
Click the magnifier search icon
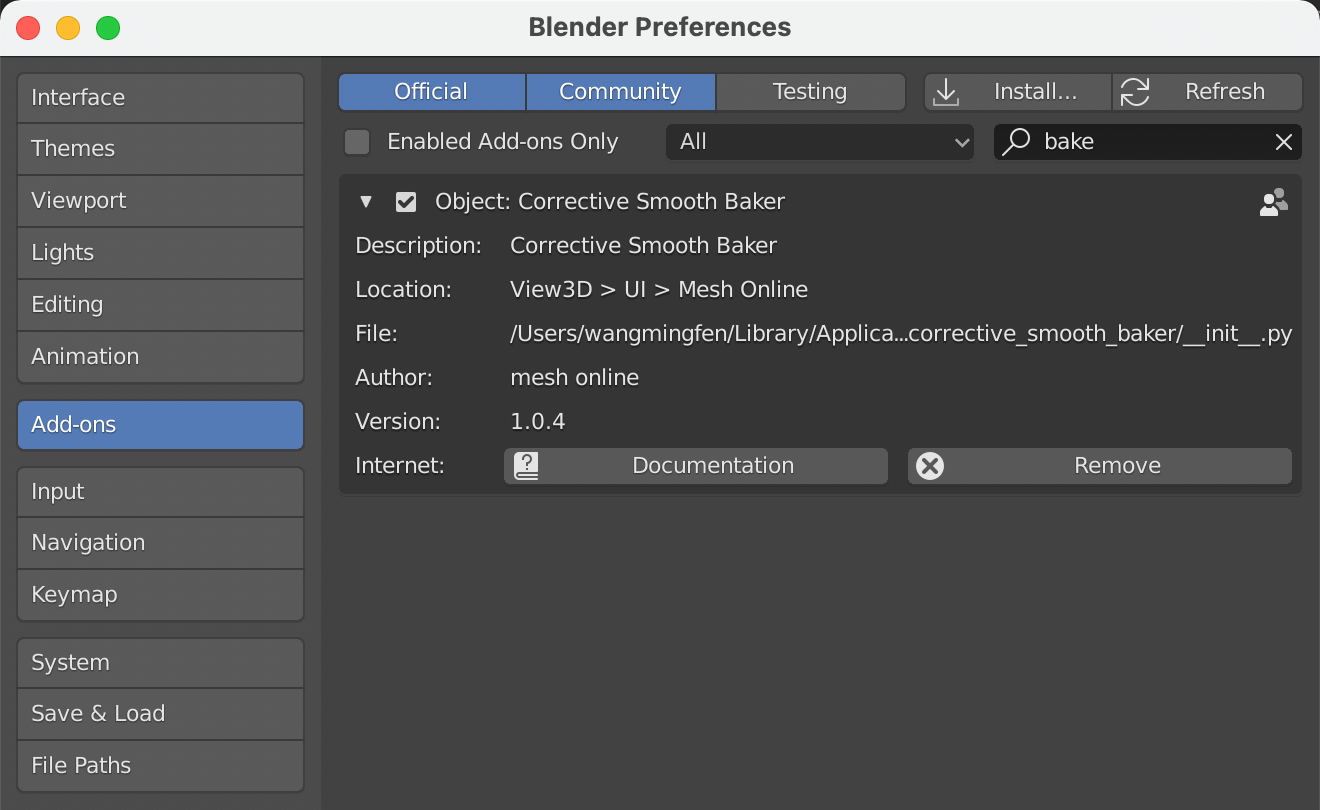(x=1016, y=142)
